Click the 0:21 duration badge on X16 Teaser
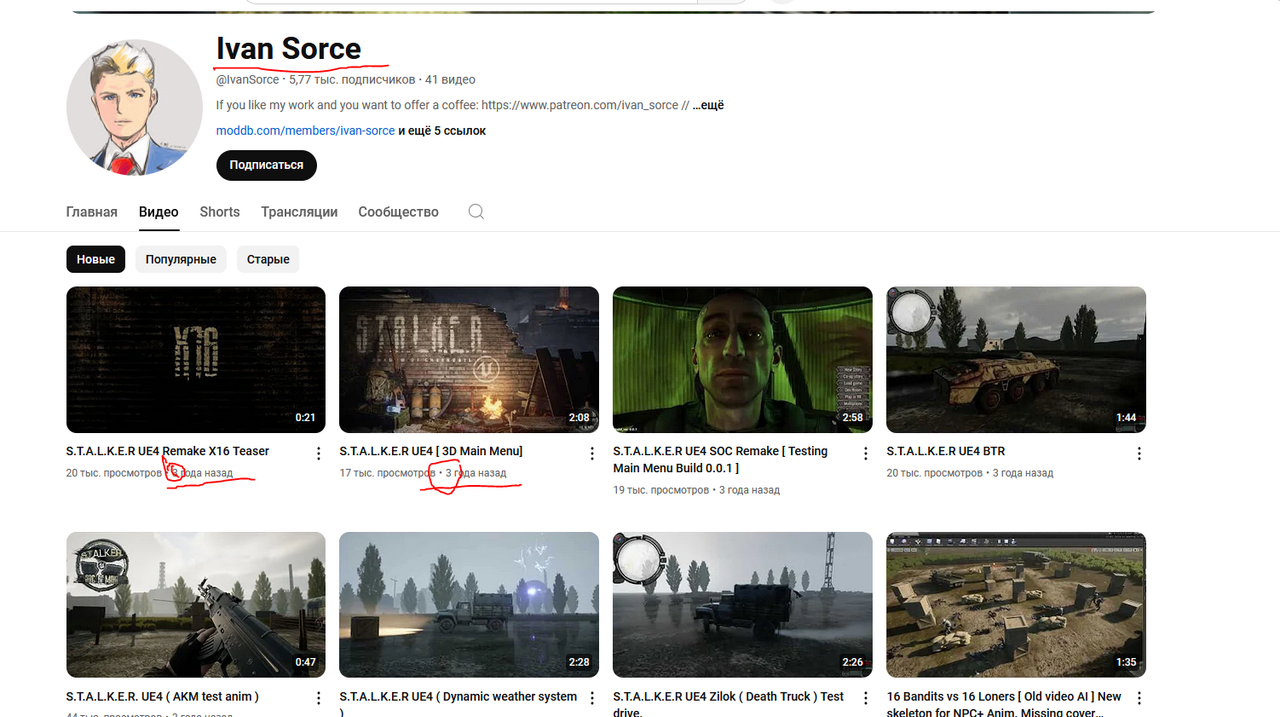Screen dimensions: 1280x717 [305, 418]
